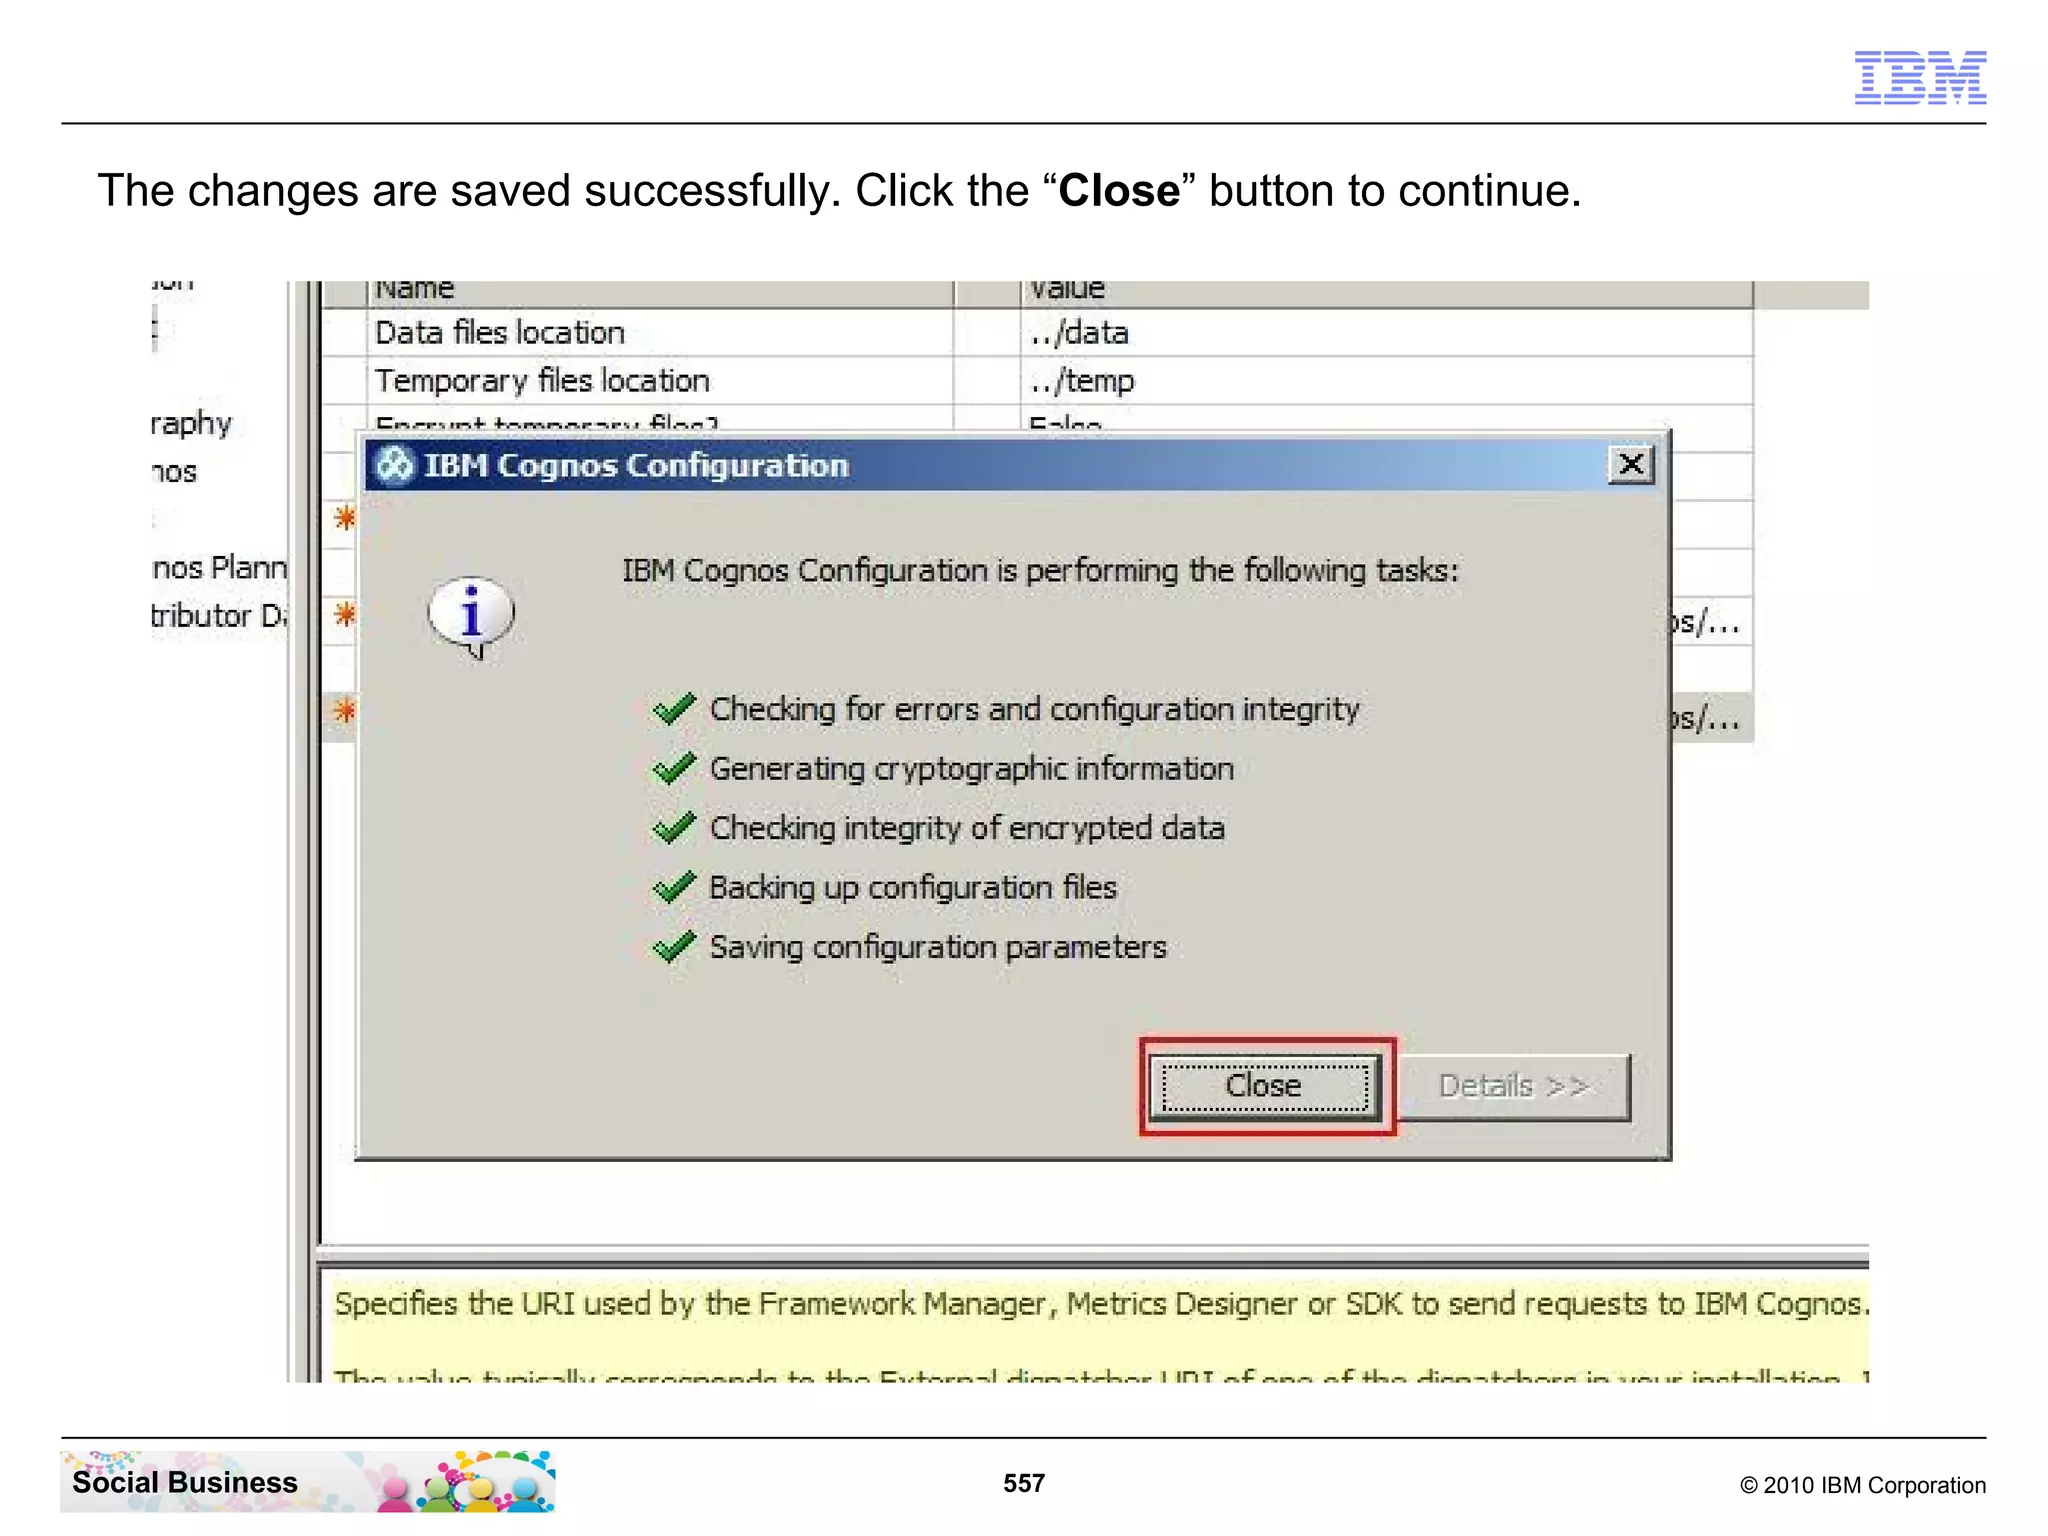Click the Cognos logo in the title bar

pos(394,465)
